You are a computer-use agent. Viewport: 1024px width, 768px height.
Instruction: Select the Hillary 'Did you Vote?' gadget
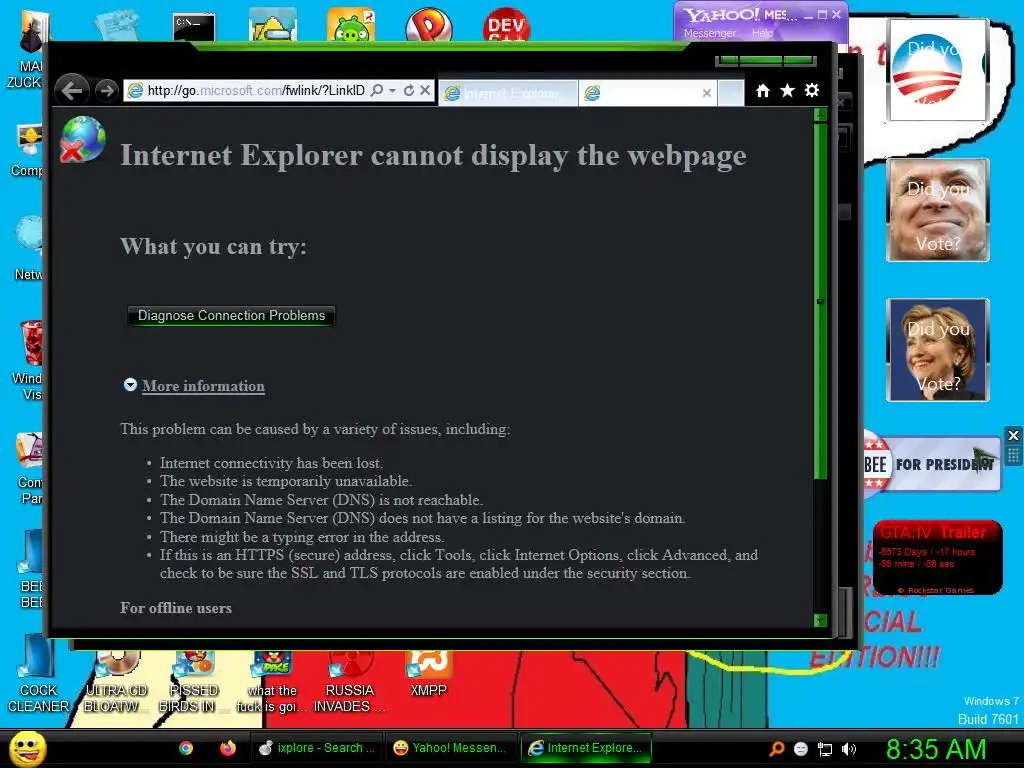point(938,349)
